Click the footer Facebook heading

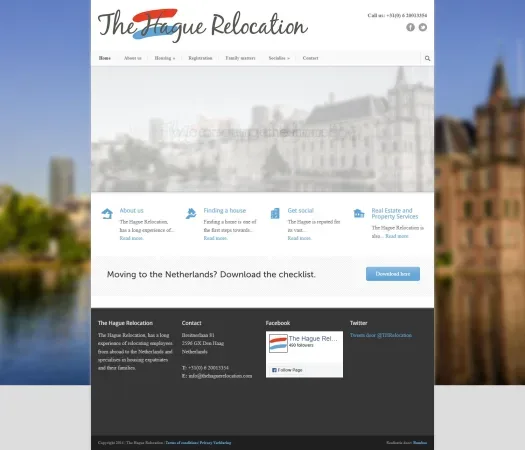click(x=278, y=323)
